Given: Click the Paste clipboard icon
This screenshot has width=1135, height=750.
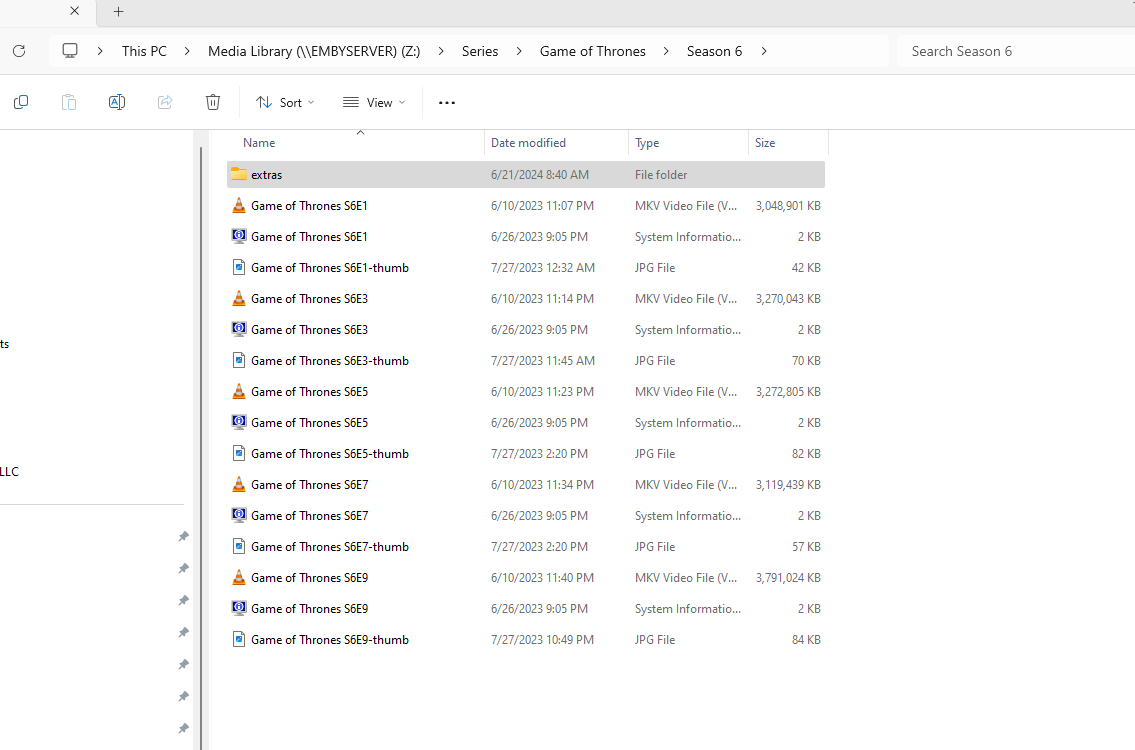Looking at the screenshot, I should pyautogui.click(x=69, y=102).
